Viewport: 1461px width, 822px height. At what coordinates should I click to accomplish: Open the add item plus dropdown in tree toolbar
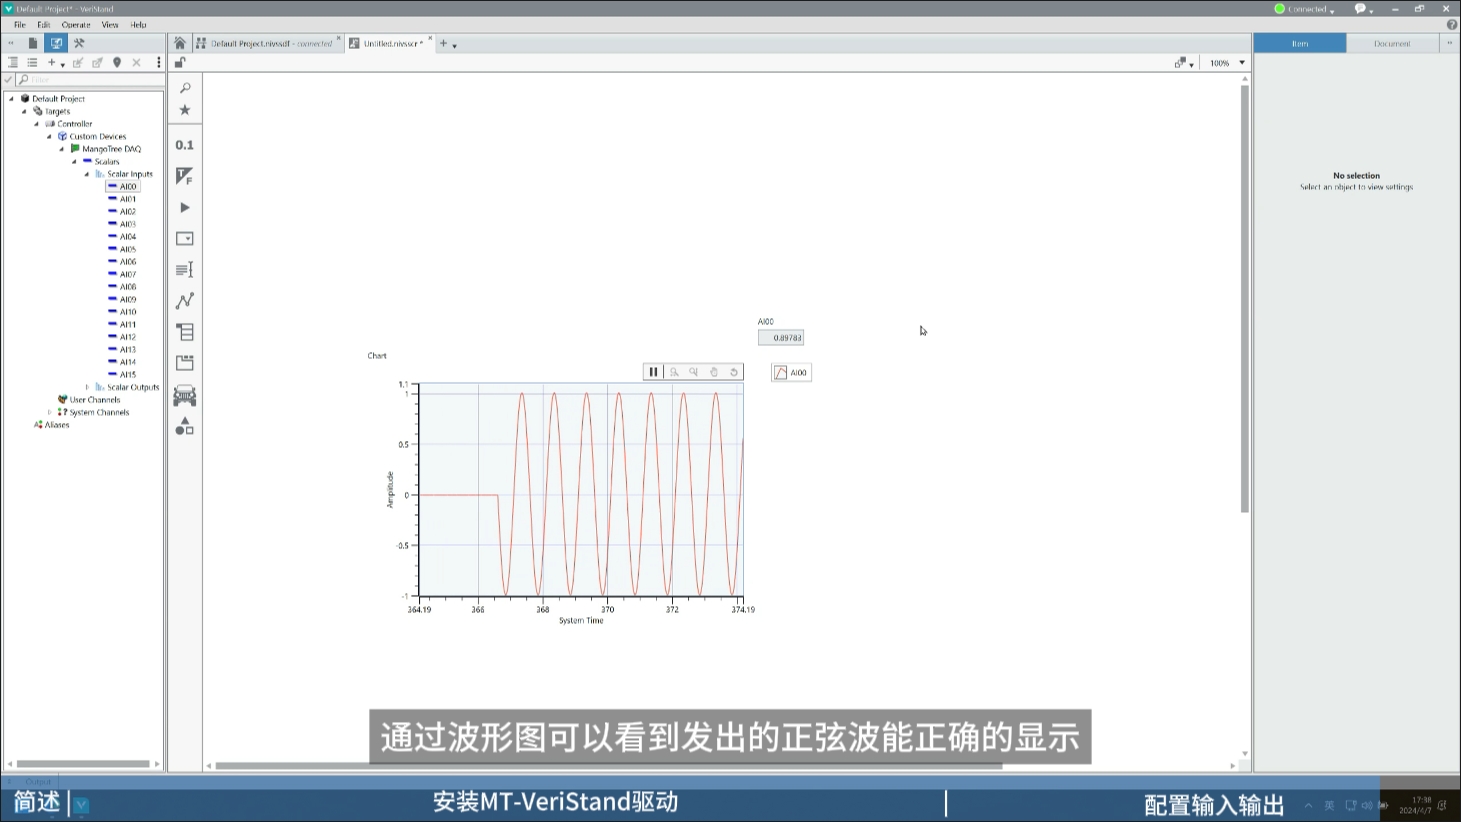[x=56, y=62]
